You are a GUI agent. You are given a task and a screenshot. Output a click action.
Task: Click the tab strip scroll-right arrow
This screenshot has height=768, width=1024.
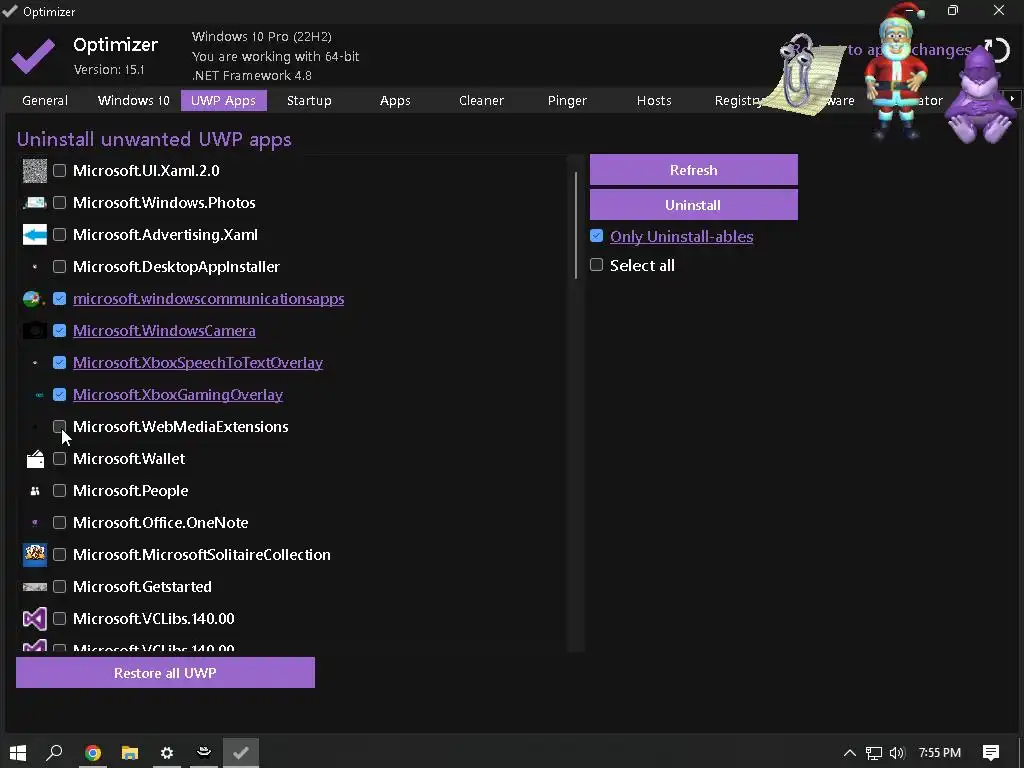pos(1012,99)
